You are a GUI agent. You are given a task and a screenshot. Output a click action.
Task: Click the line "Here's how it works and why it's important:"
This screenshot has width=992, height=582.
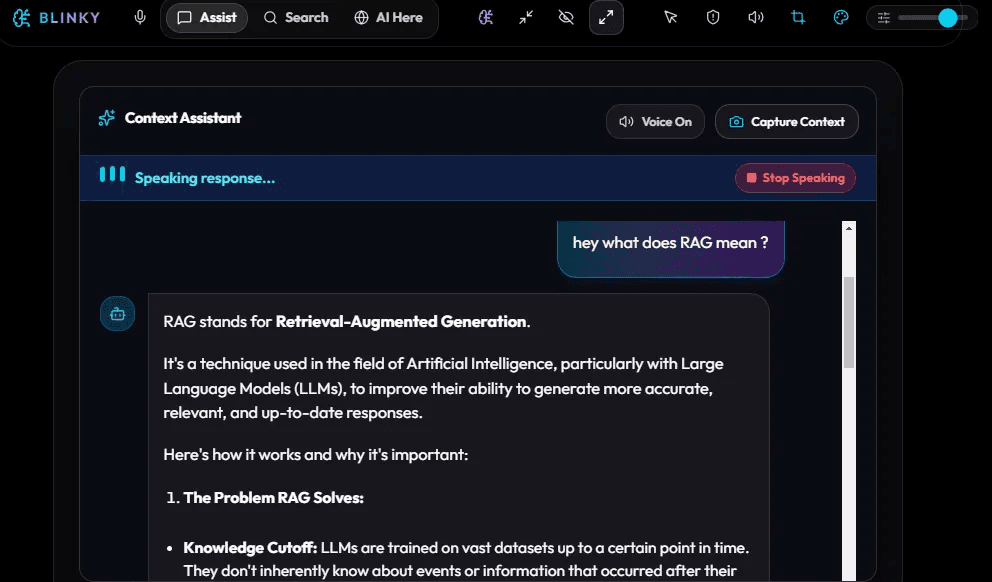tap(316, 455)
